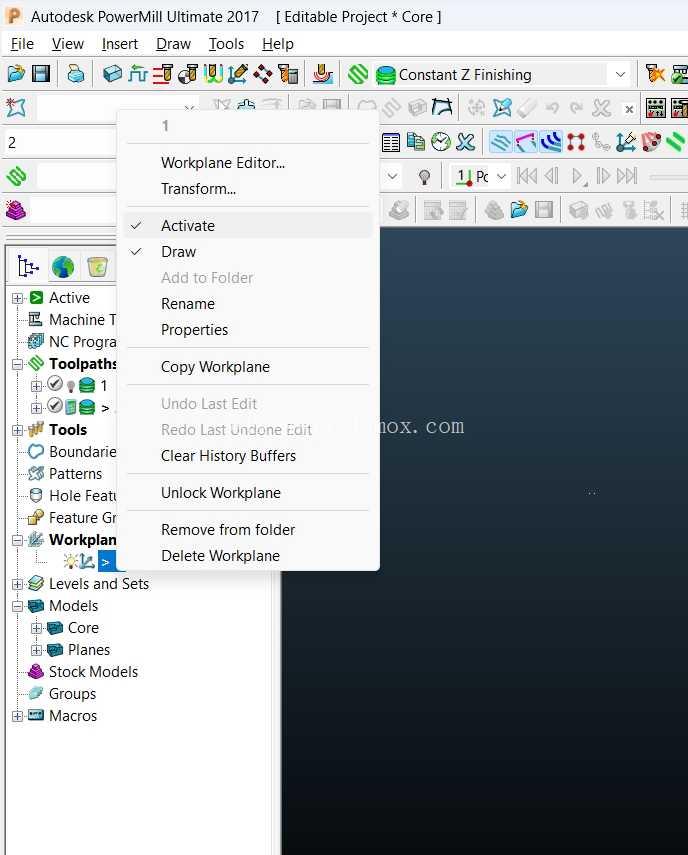This screenshot has width=688, height=855.
Task: Click the red square-nodes draw points icon
Action: click(x=576, y=142)
